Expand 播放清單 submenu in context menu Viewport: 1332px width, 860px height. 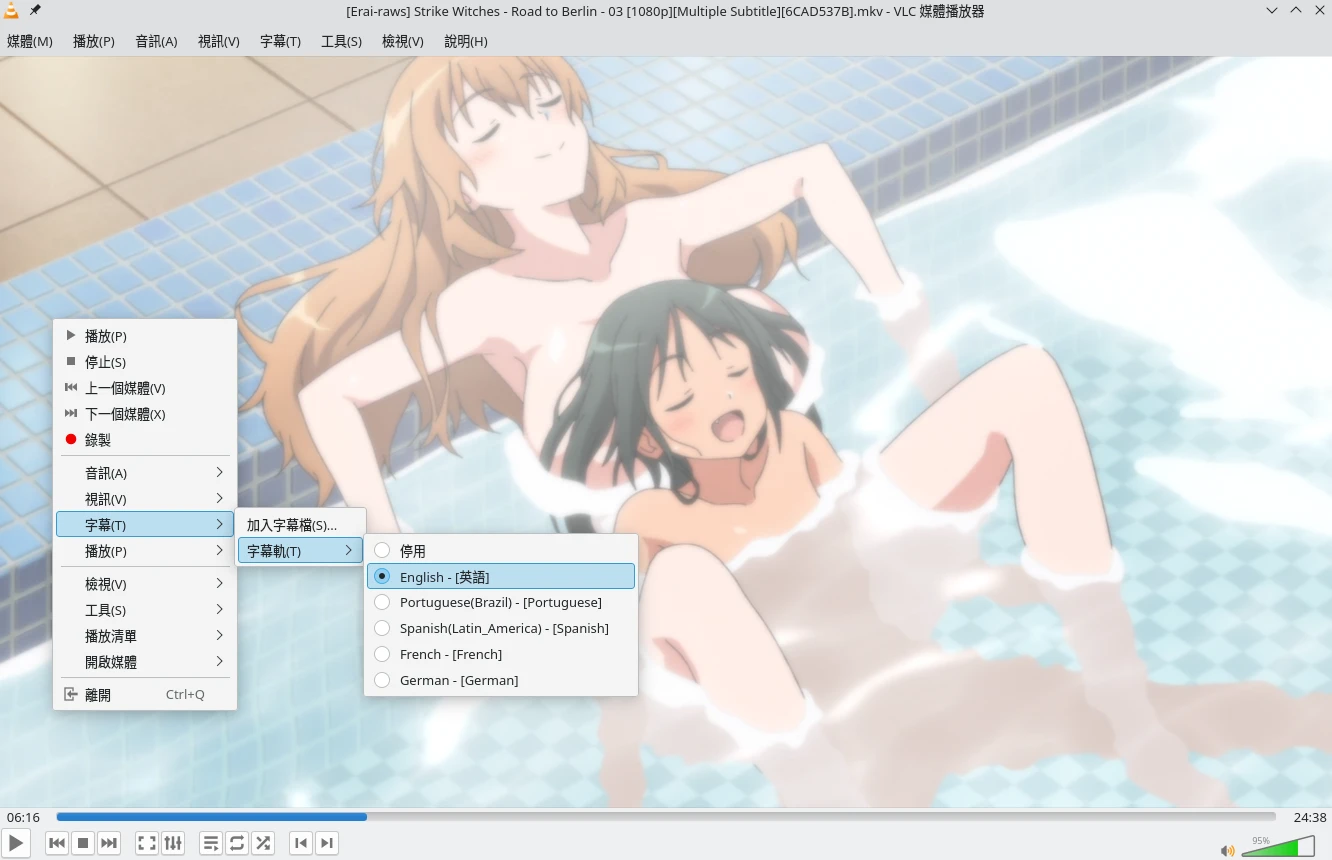click(x=145, y=635)
